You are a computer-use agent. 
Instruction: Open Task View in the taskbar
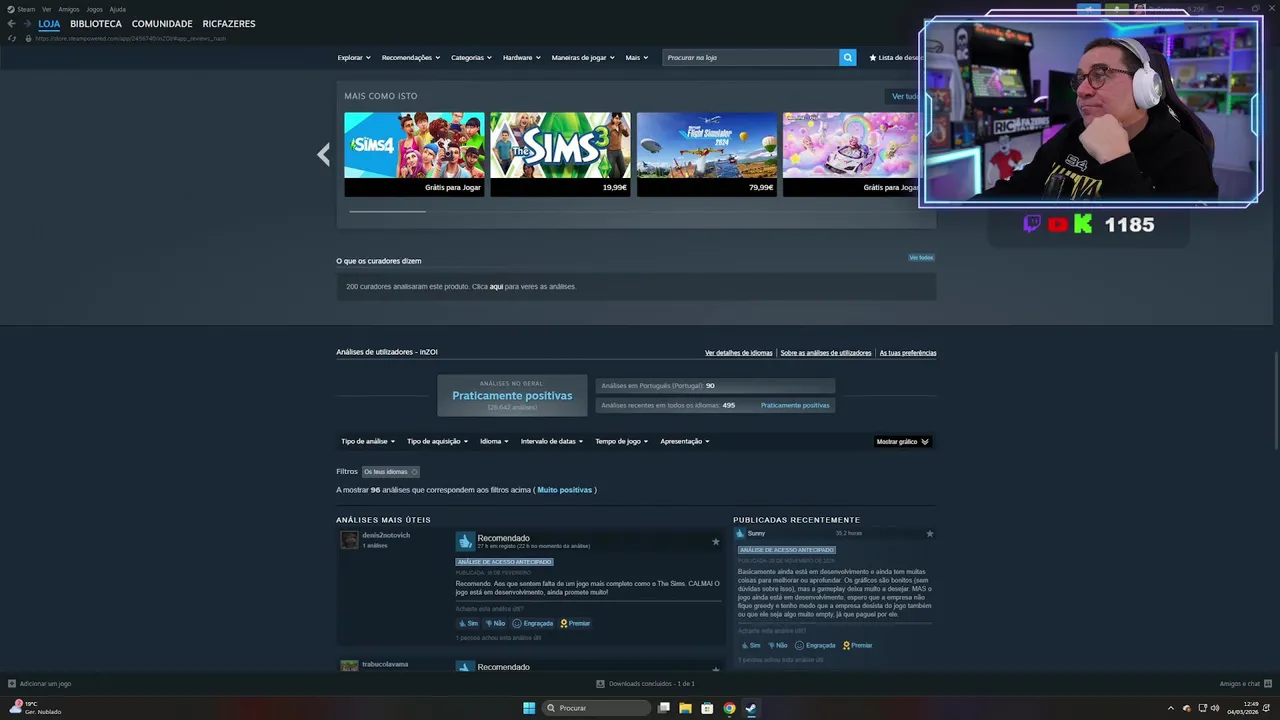663,708
